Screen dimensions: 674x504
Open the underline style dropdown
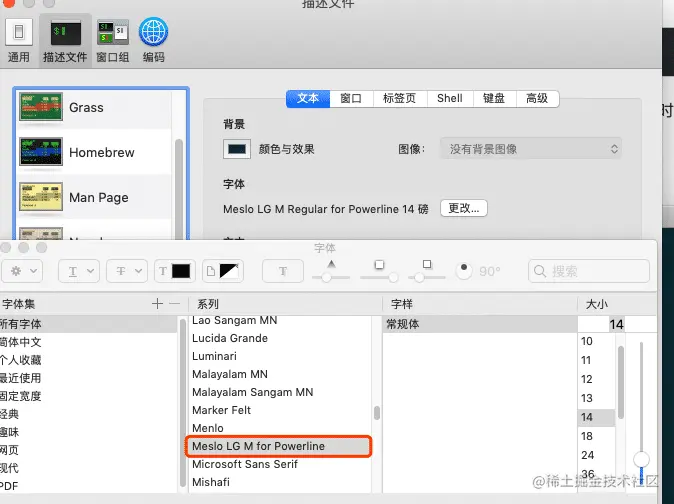[79, 271]
